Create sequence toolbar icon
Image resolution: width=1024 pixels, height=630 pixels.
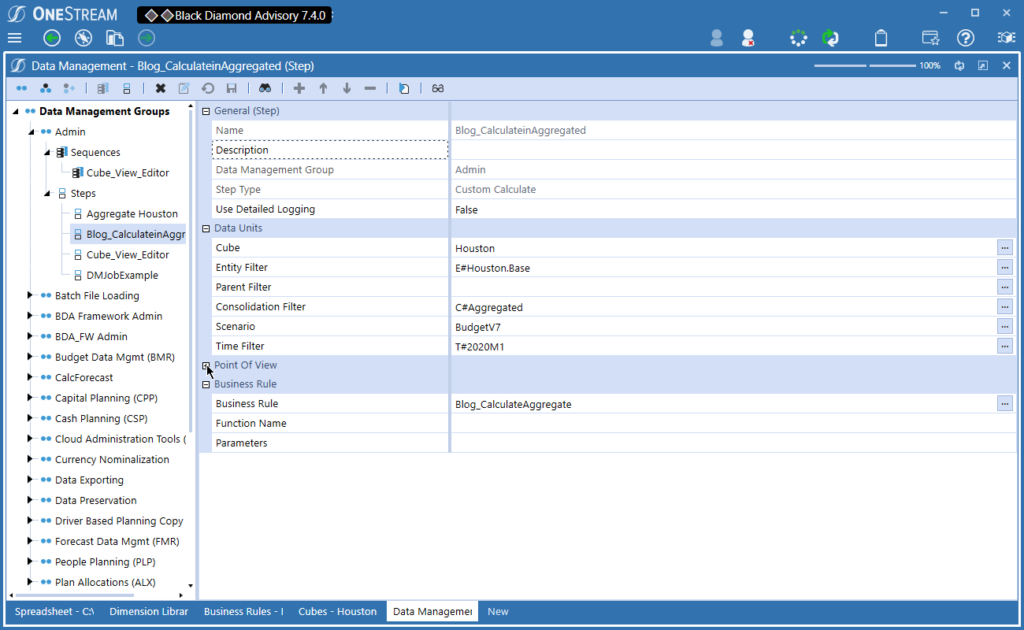pos(103,88)
